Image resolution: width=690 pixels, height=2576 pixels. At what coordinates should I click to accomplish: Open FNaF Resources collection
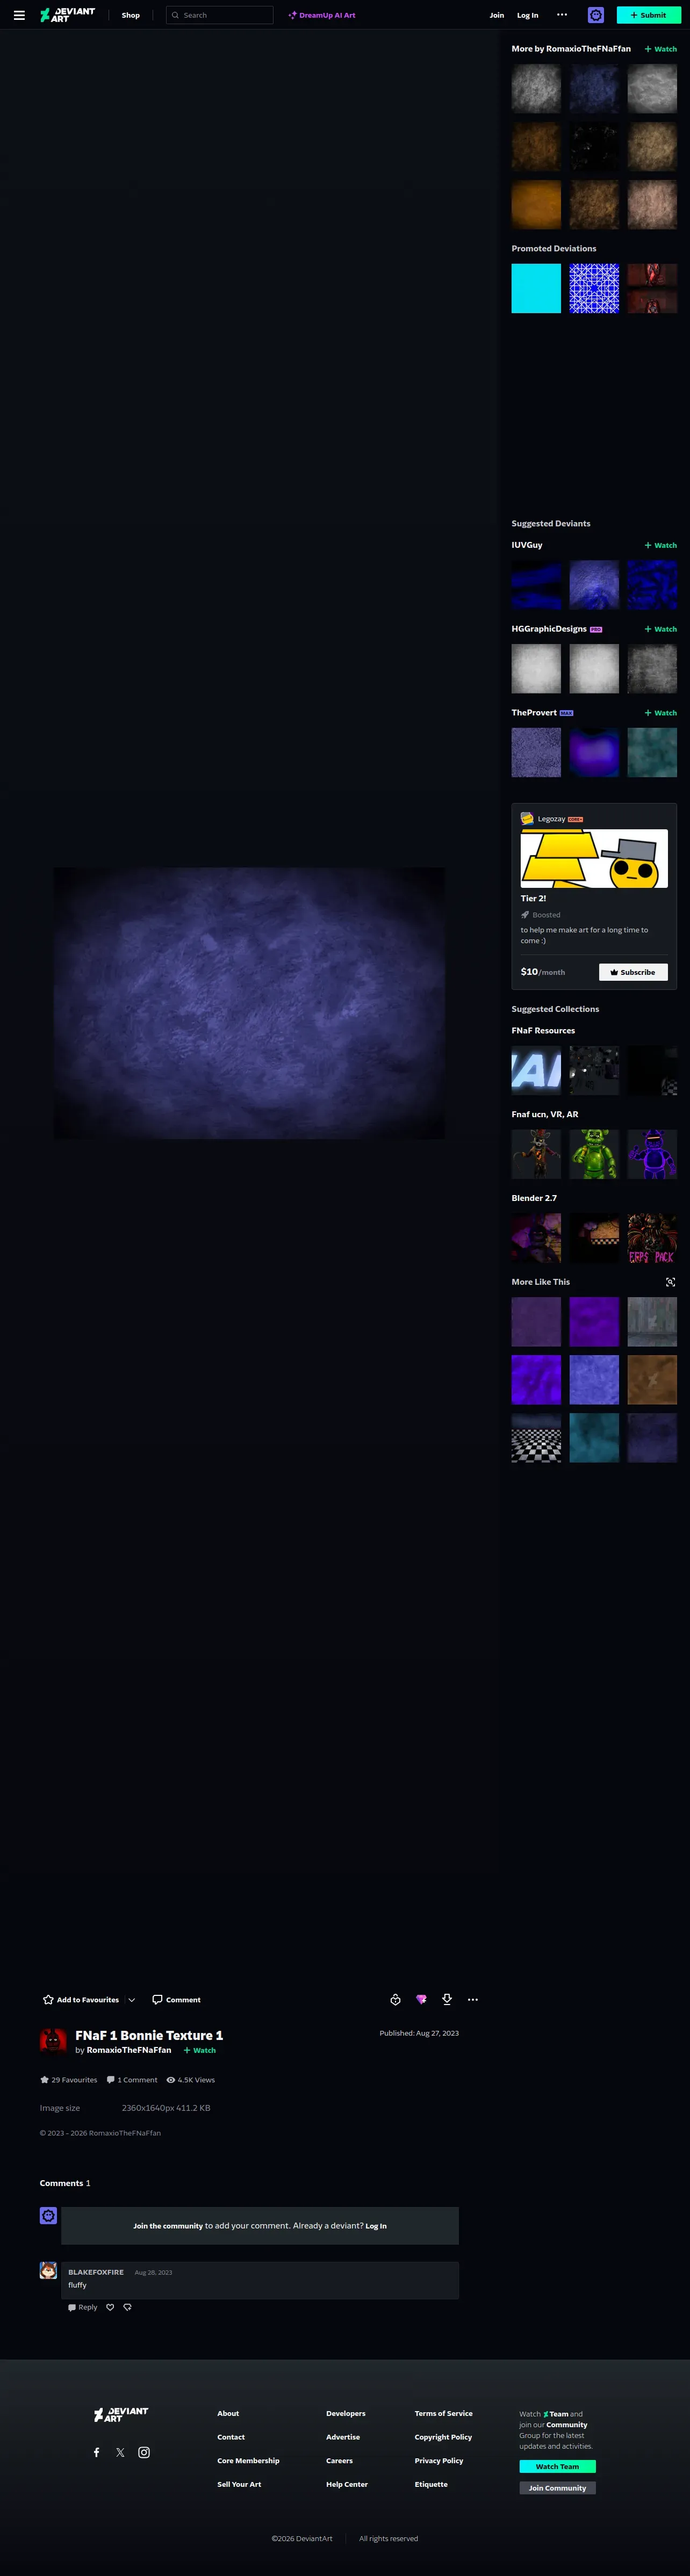543,1030
